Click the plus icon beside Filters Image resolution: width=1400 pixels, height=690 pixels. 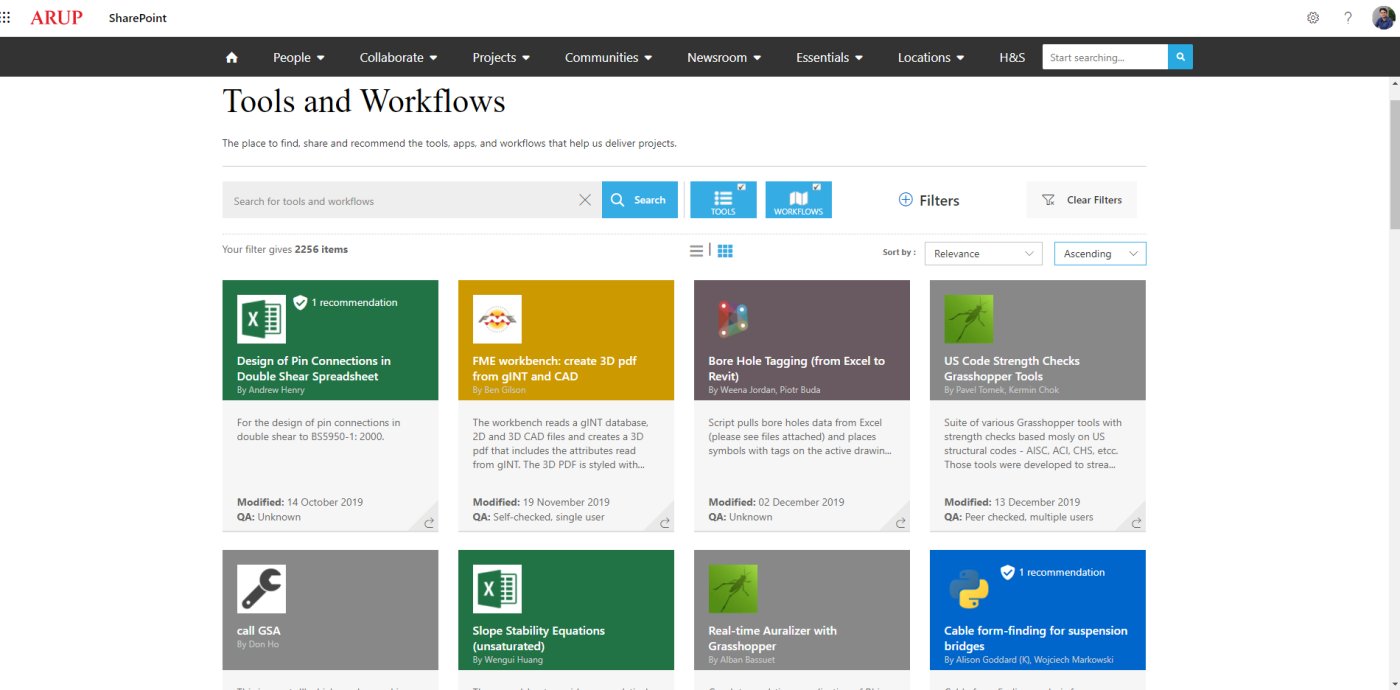click(x=905, y=200)
